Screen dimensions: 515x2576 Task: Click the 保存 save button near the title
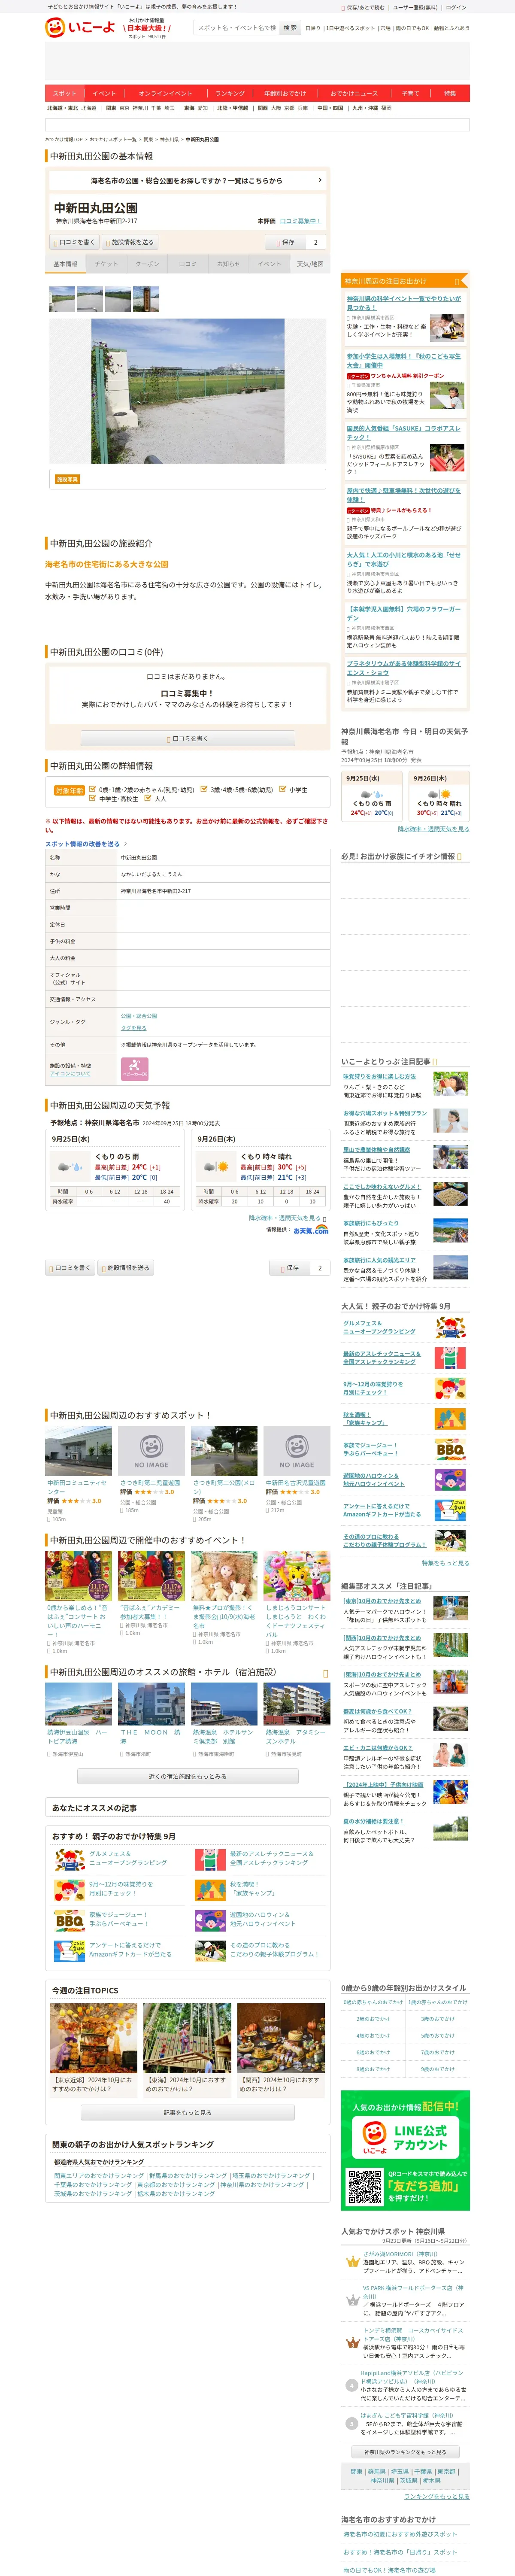[285, 242]
